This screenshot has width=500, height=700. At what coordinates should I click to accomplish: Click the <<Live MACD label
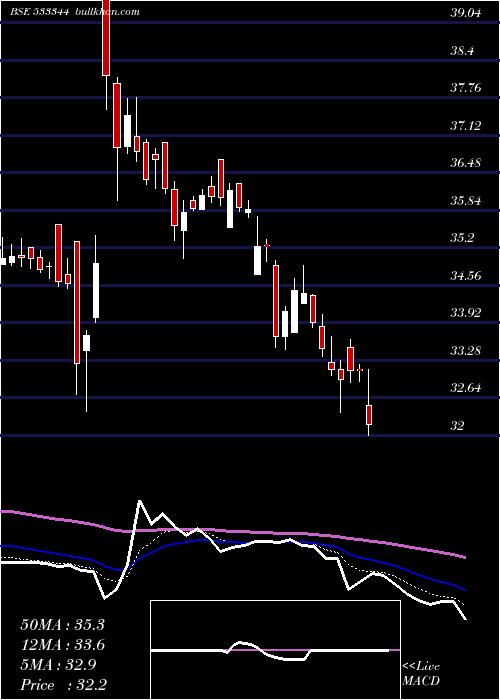[421, 673]
